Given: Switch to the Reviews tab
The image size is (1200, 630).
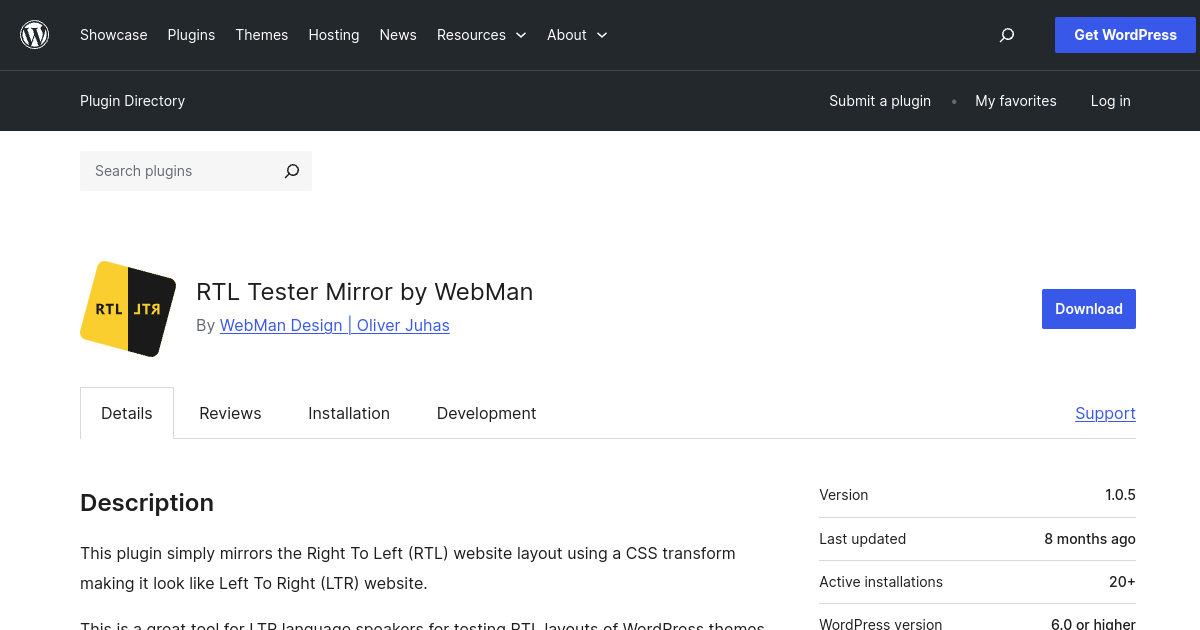Looking at the screenshot, I should 230,413.
